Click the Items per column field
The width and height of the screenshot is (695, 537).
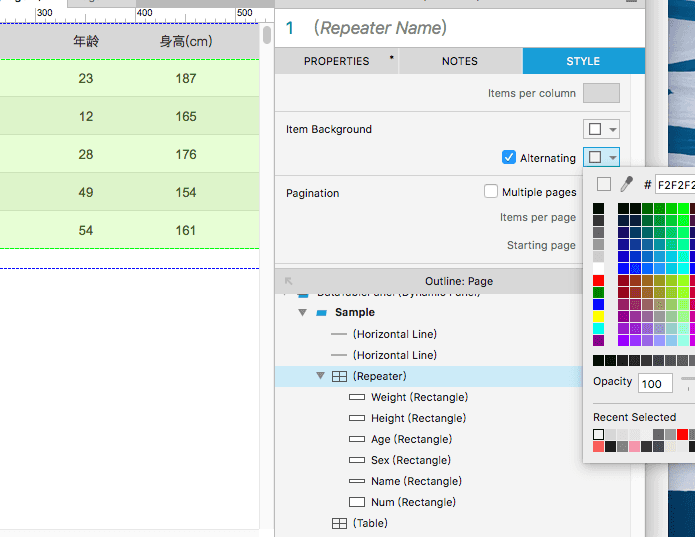point(601,93)
